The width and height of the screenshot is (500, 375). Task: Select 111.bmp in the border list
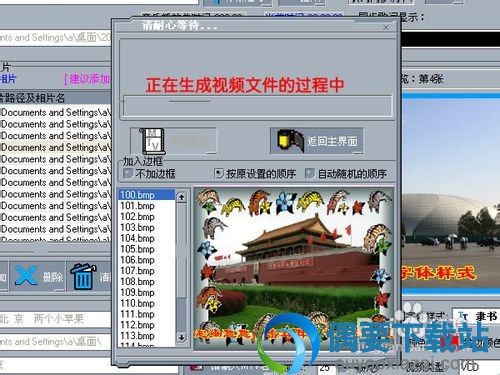(x=147, y=314)
